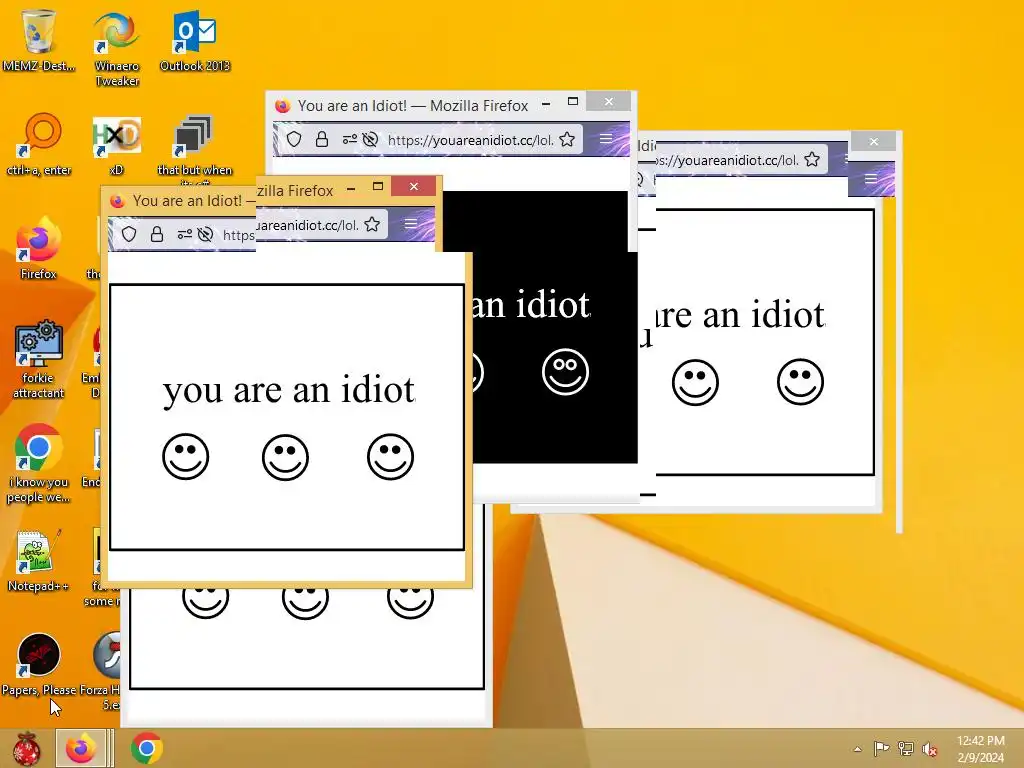The image size is (1024, 768).
Task: Maximize the back-center Firefox window
Action: [x=573, y=101]
